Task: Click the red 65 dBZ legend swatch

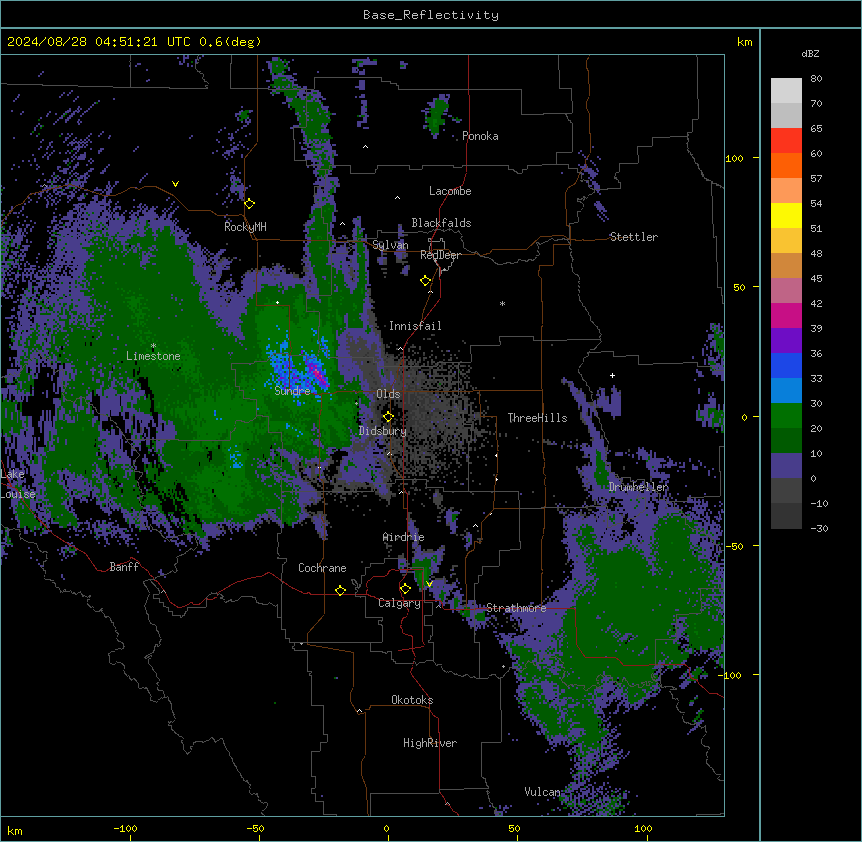Action: coord(786,141)
